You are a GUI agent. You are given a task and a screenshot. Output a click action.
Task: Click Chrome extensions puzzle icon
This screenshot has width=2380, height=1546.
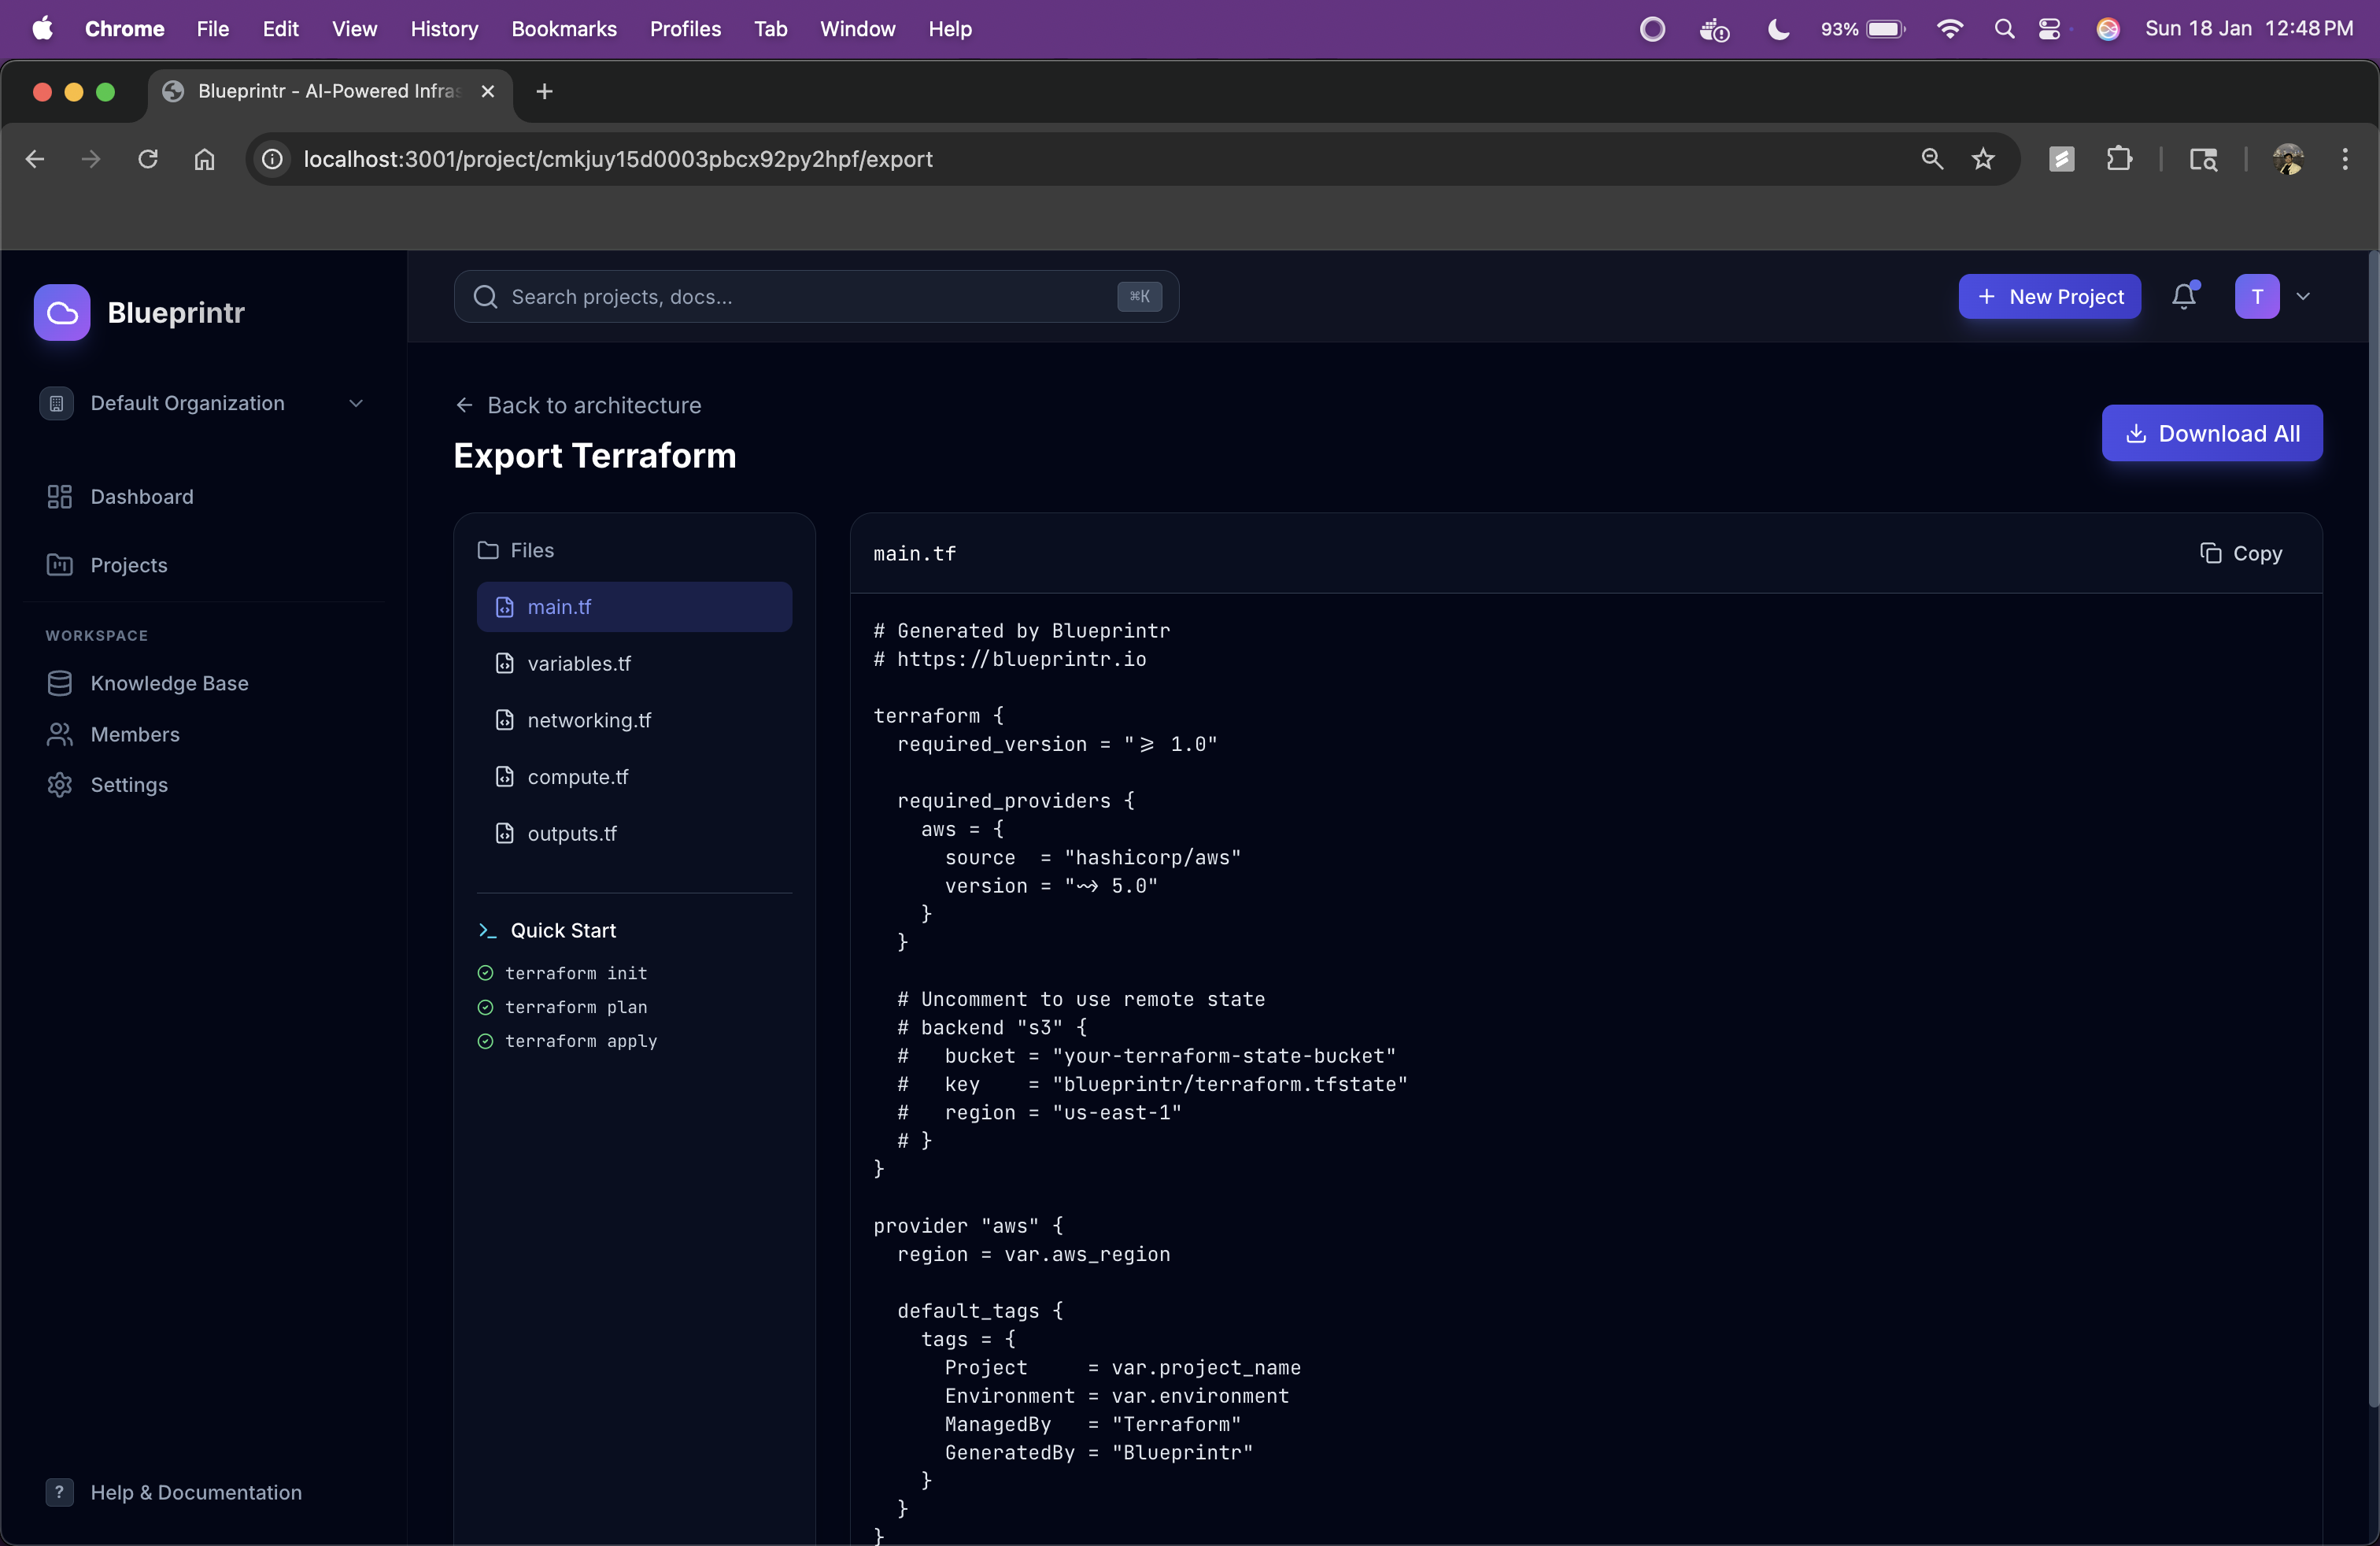point(2118,159)
